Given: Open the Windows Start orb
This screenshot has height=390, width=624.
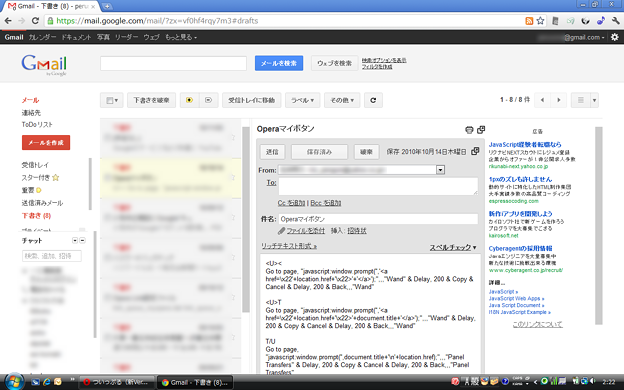Looking at the screenshot, I should tap(14, 381).
